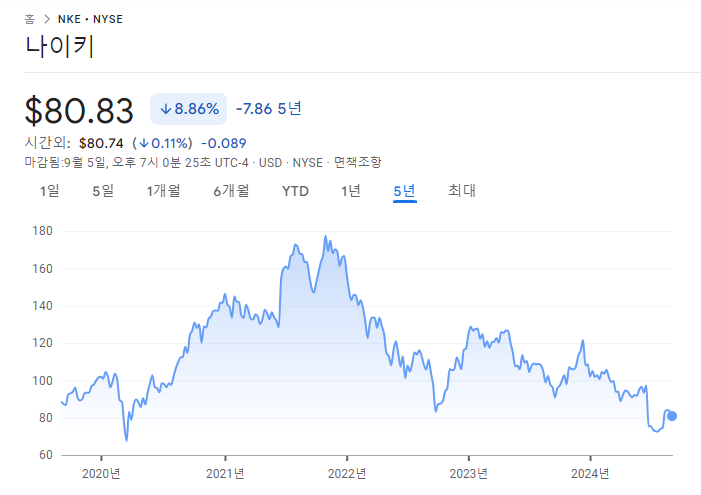
Task: Switch chart to 1개월 range
Action: [x=164, y=191]
